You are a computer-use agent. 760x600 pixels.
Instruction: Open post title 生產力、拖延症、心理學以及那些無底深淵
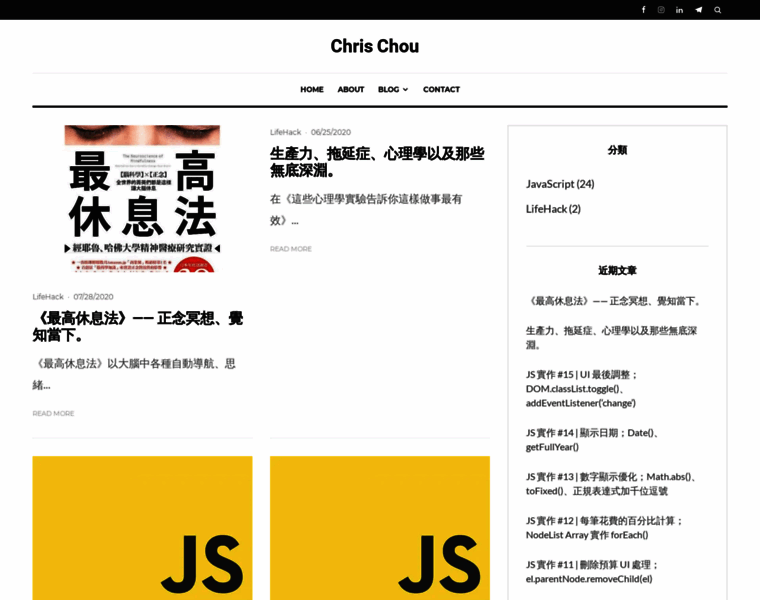click(x=377, y=162)
